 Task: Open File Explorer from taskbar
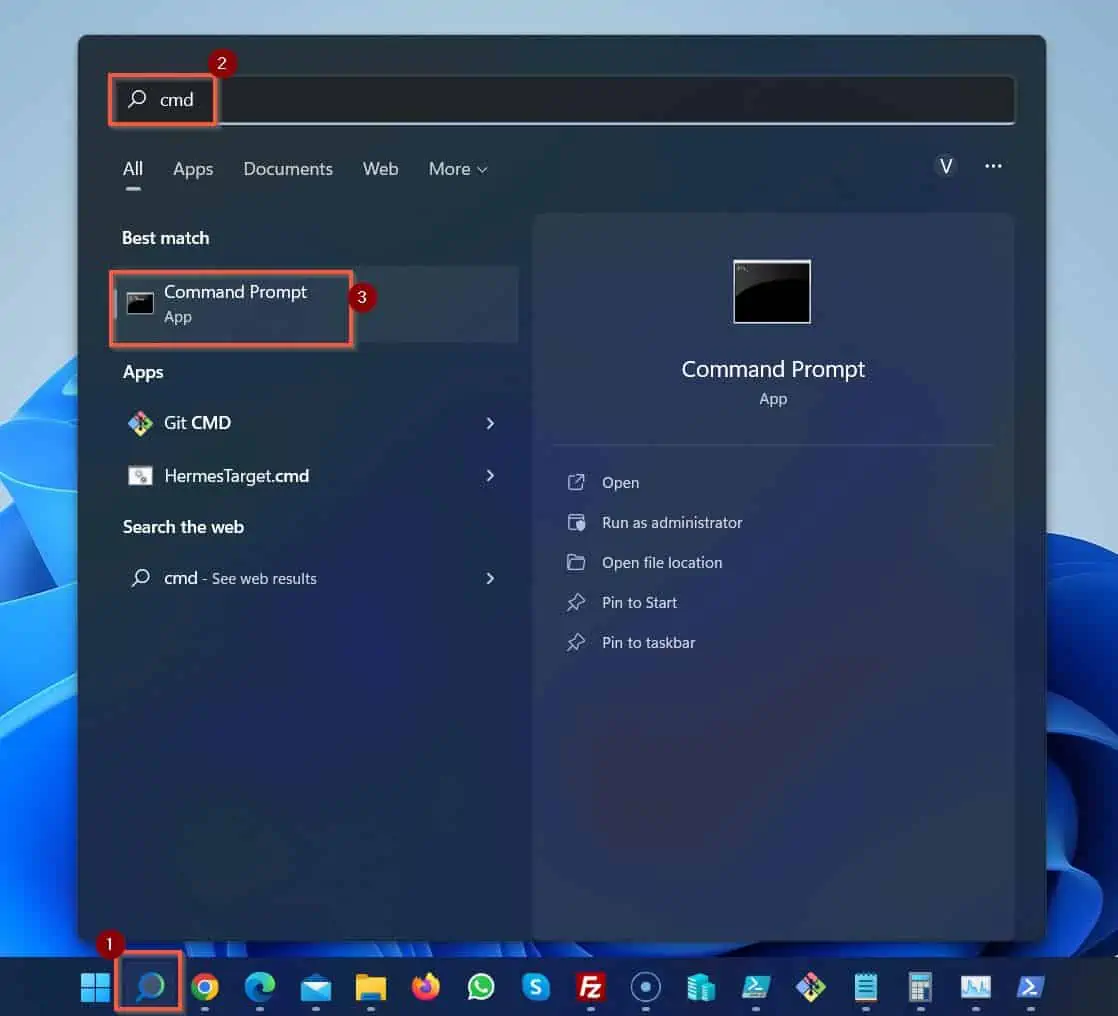[x=371, y=987]
